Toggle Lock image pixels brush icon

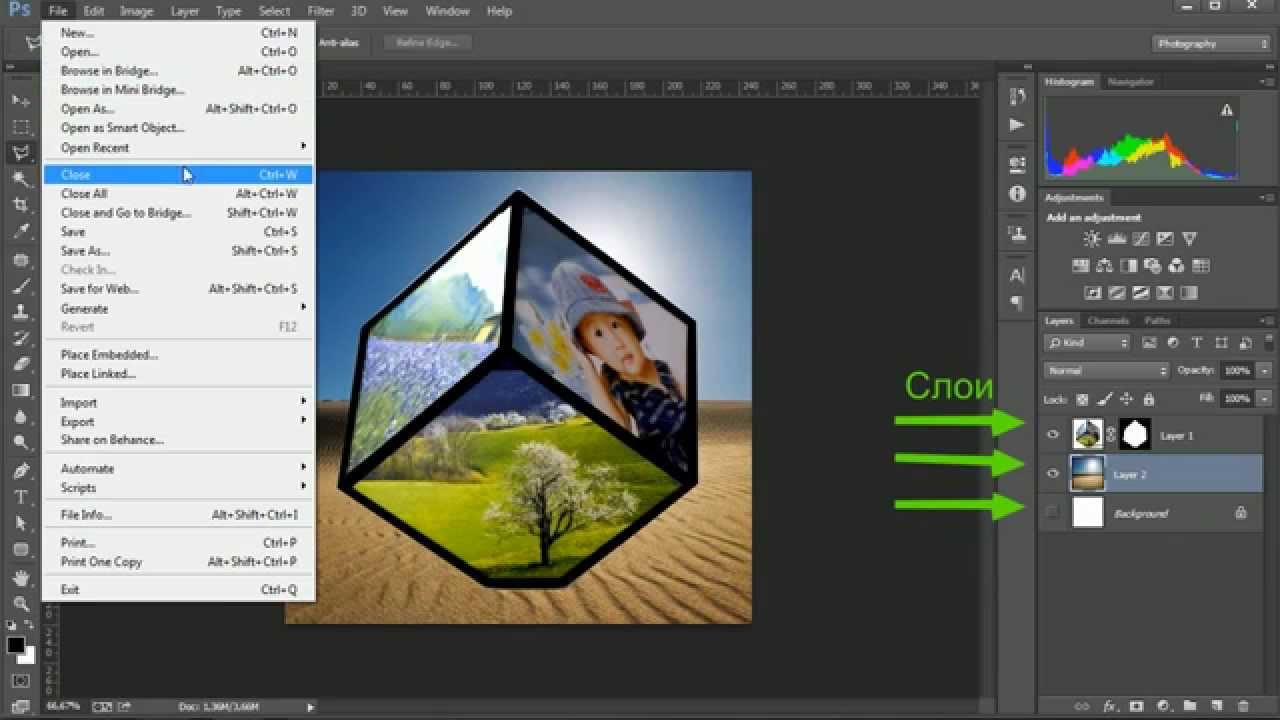[x=1104, y=398]
